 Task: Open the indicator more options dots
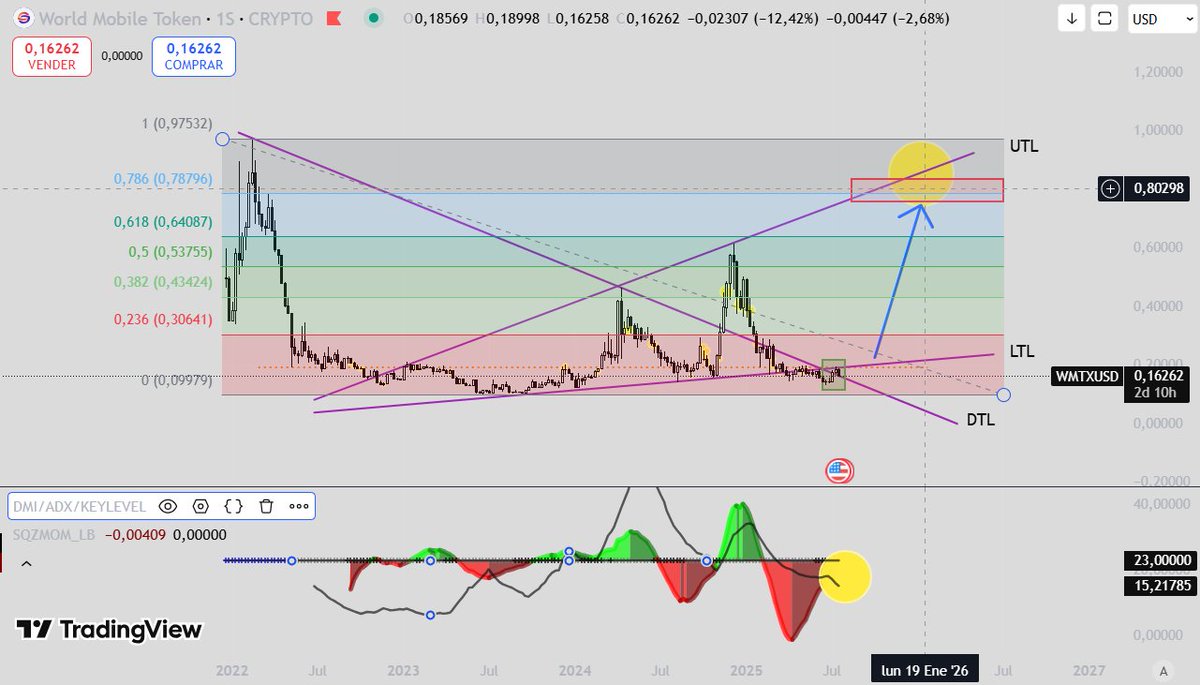298,506
